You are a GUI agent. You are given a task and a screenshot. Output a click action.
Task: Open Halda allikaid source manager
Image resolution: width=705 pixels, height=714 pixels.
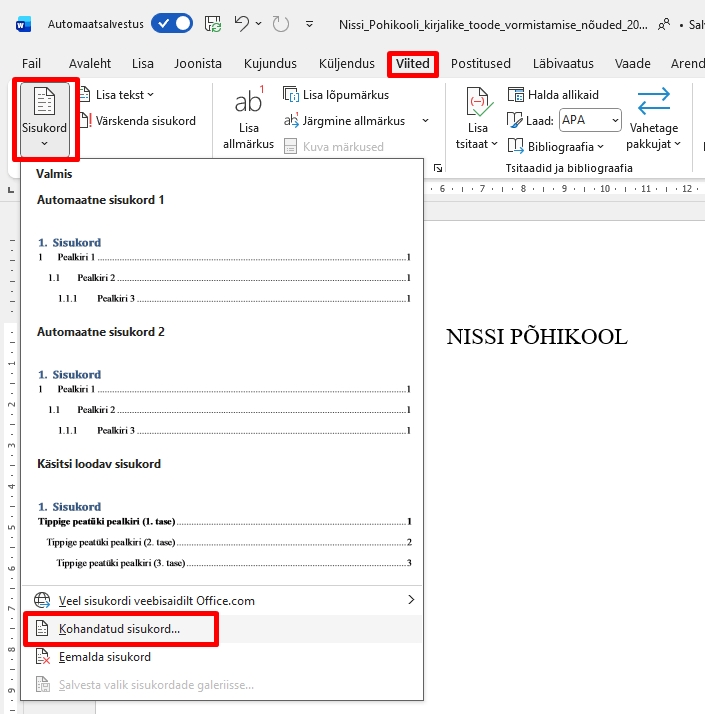(x=553, y=95)
